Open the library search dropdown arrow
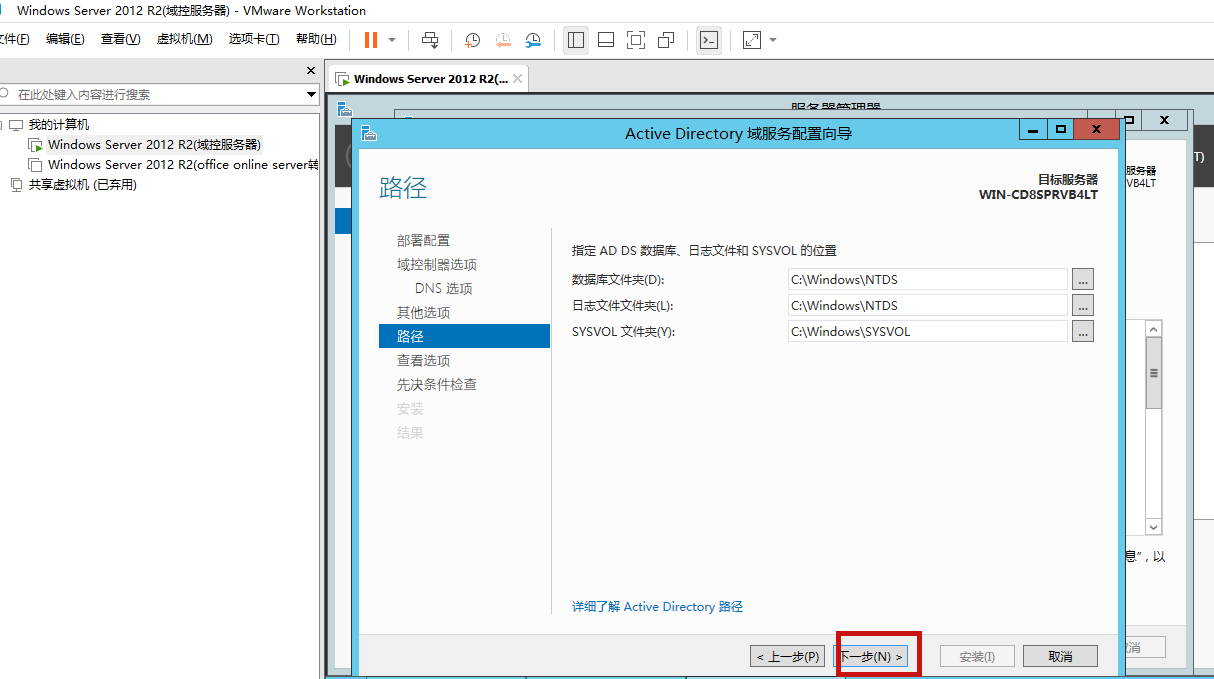Viewport: 1214px width, 679px height. [x=311, y=95]
